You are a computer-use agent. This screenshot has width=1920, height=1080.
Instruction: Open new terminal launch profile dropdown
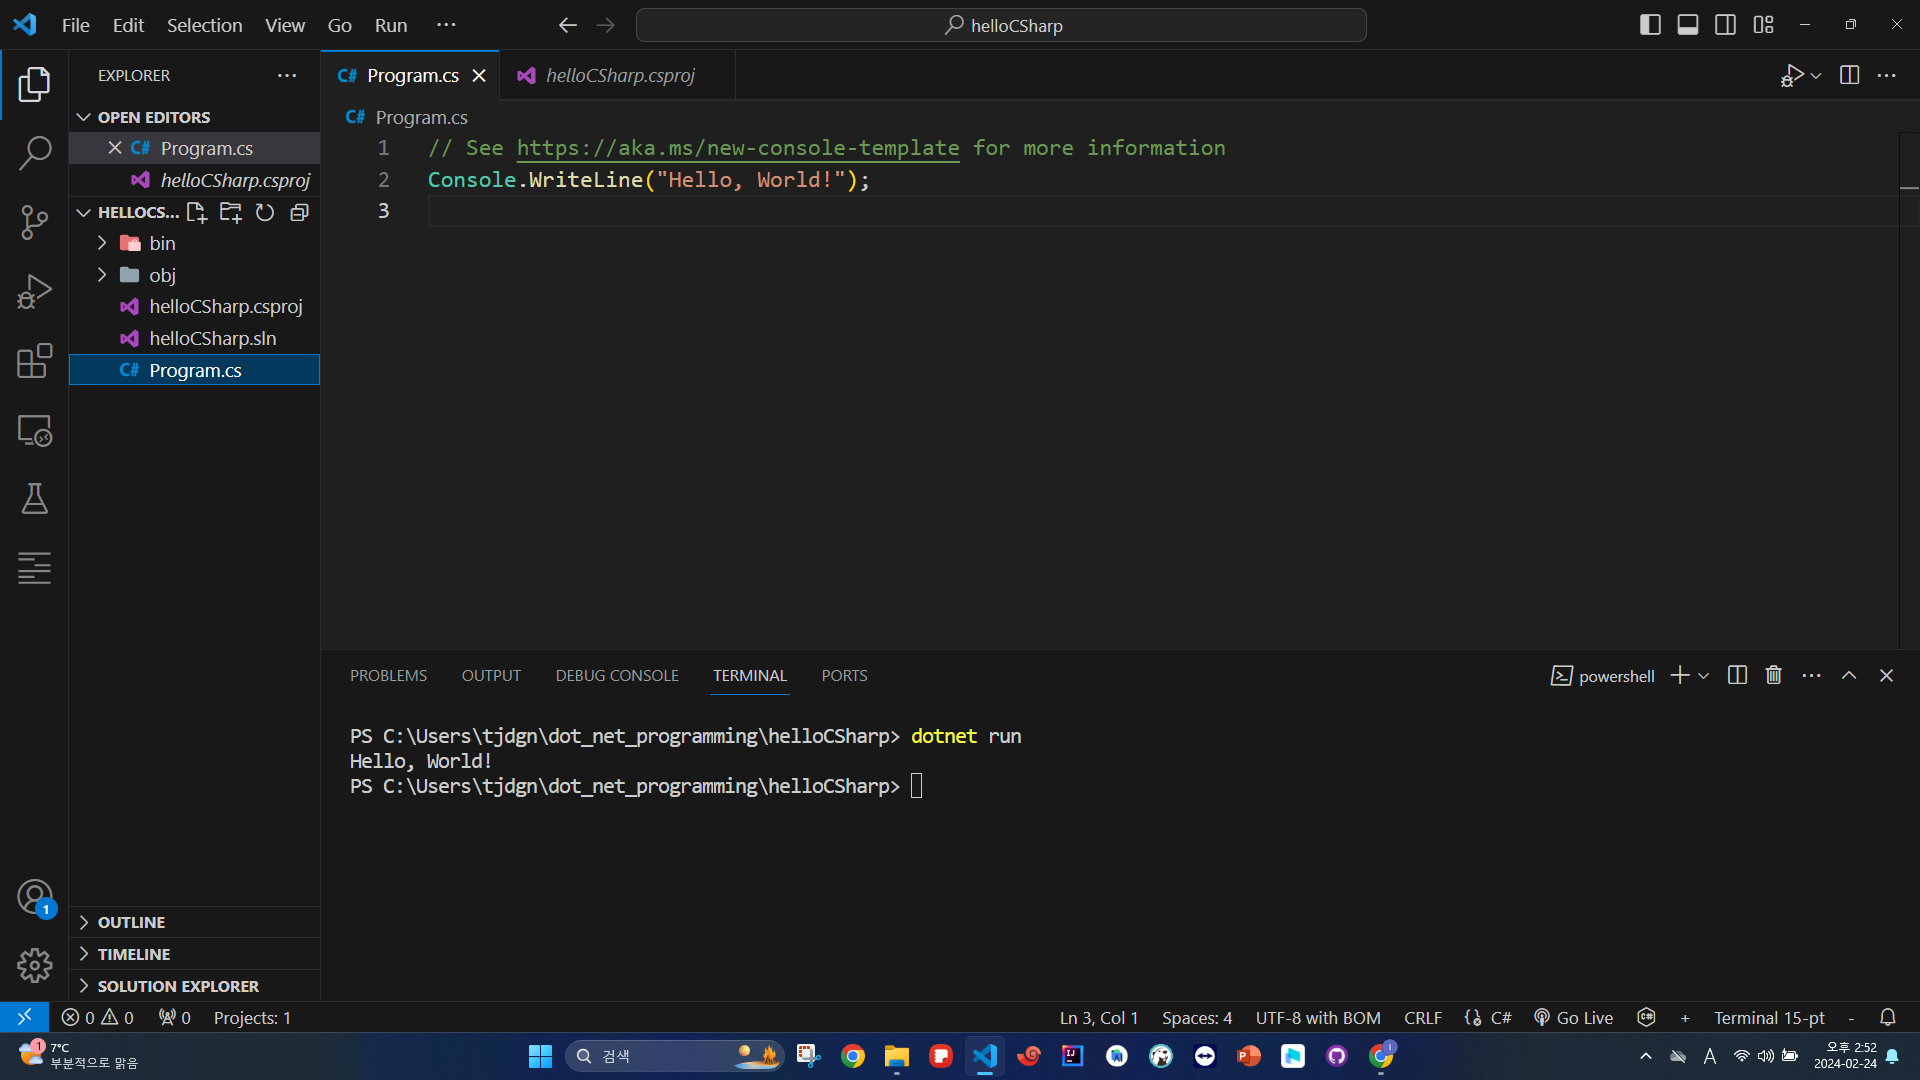pos(1704,676)
